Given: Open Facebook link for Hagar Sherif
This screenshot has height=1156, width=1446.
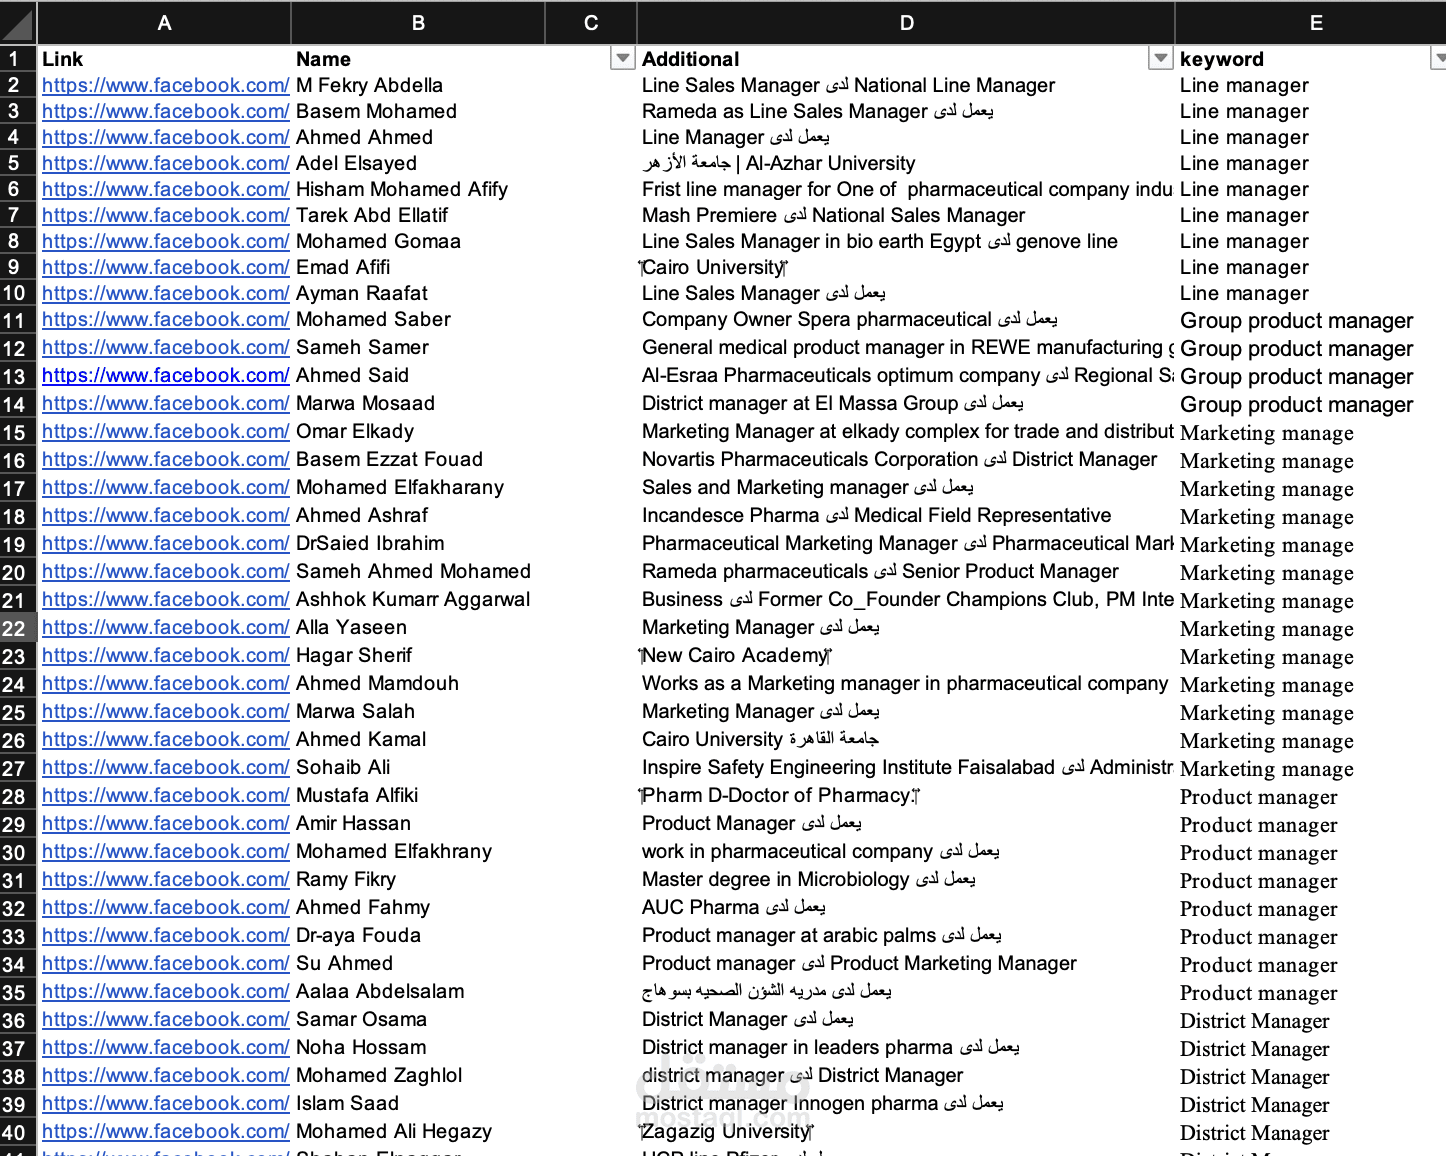Looking at the screenshot, I should coord(165,656).
